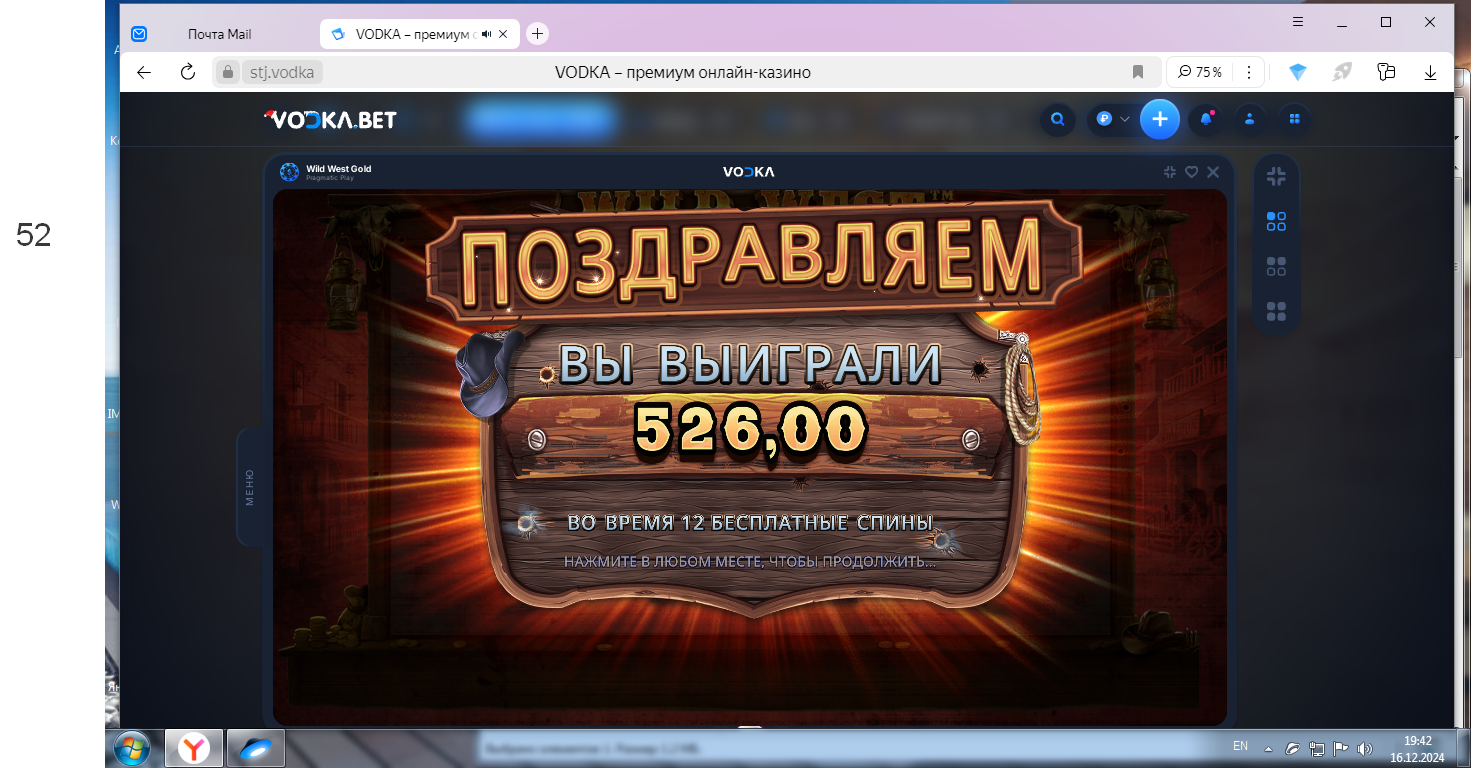This screenshot has width=1471, height=768.
Task: Click the Wild West Gold provider icon
Action: 289,172
